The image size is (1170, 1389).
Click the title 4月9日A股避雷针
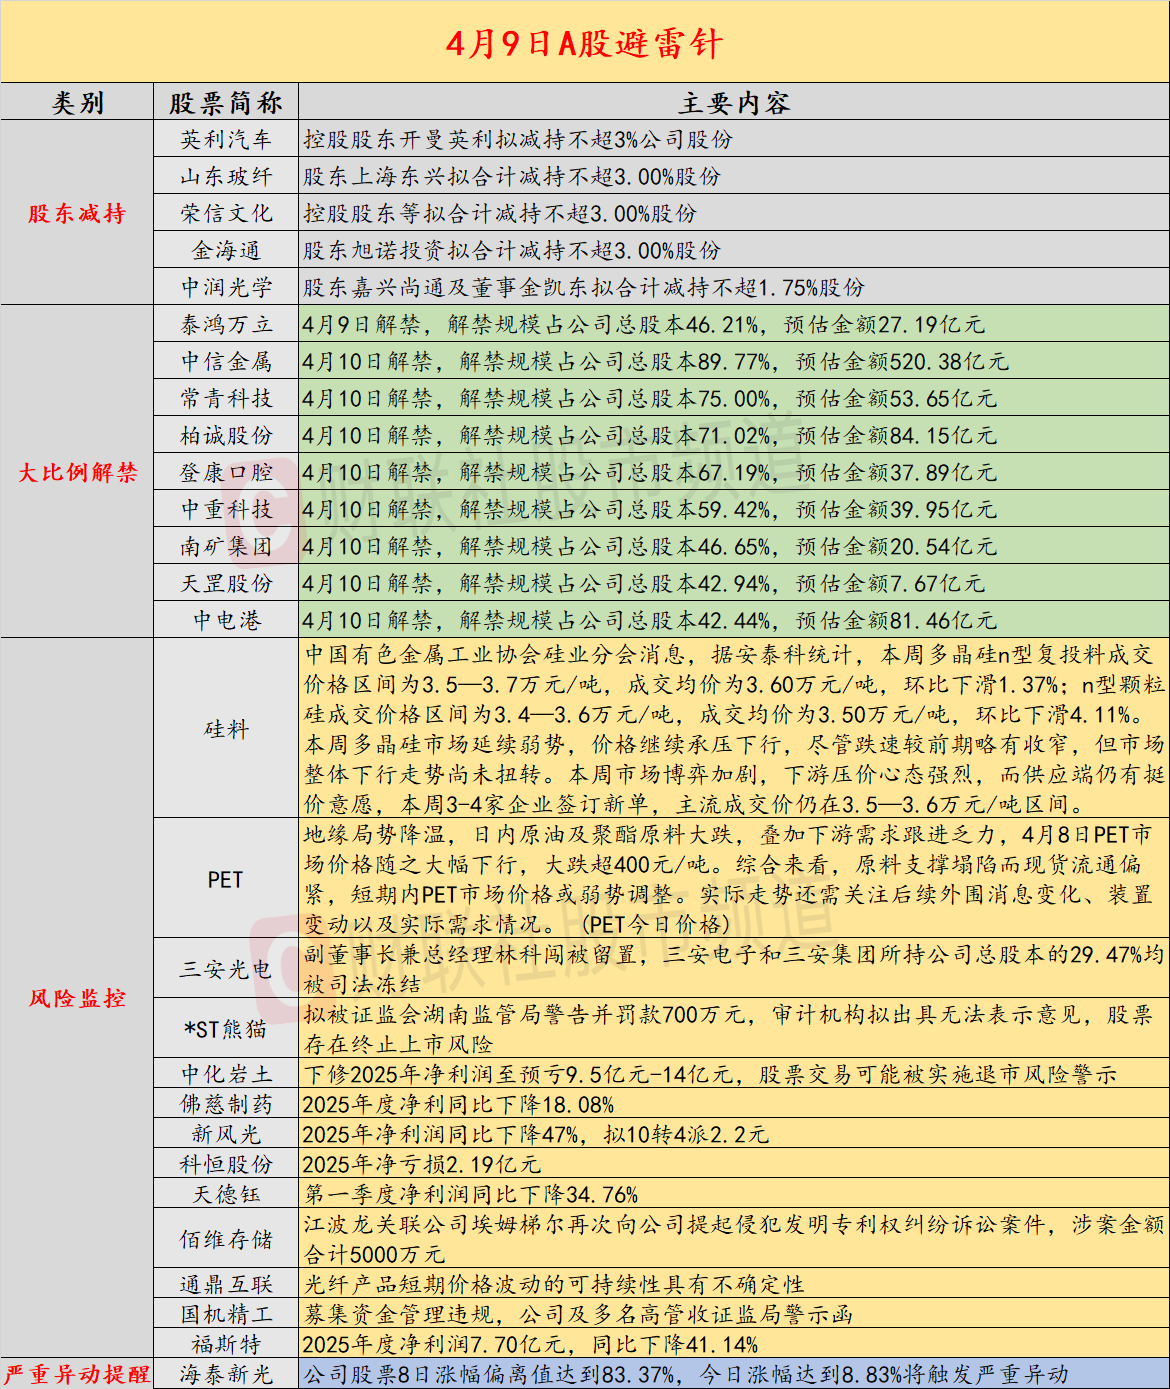click(584, 43)
